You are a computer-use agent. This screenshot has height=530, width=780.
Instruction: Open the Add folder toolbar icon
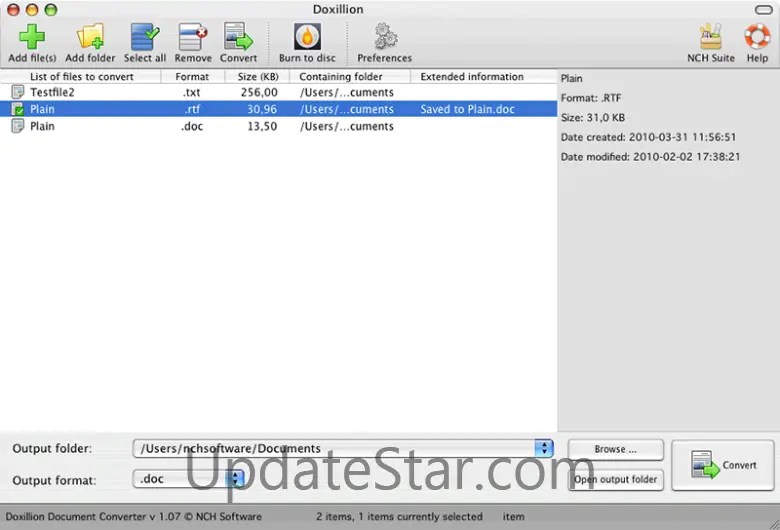pos(90,37)
